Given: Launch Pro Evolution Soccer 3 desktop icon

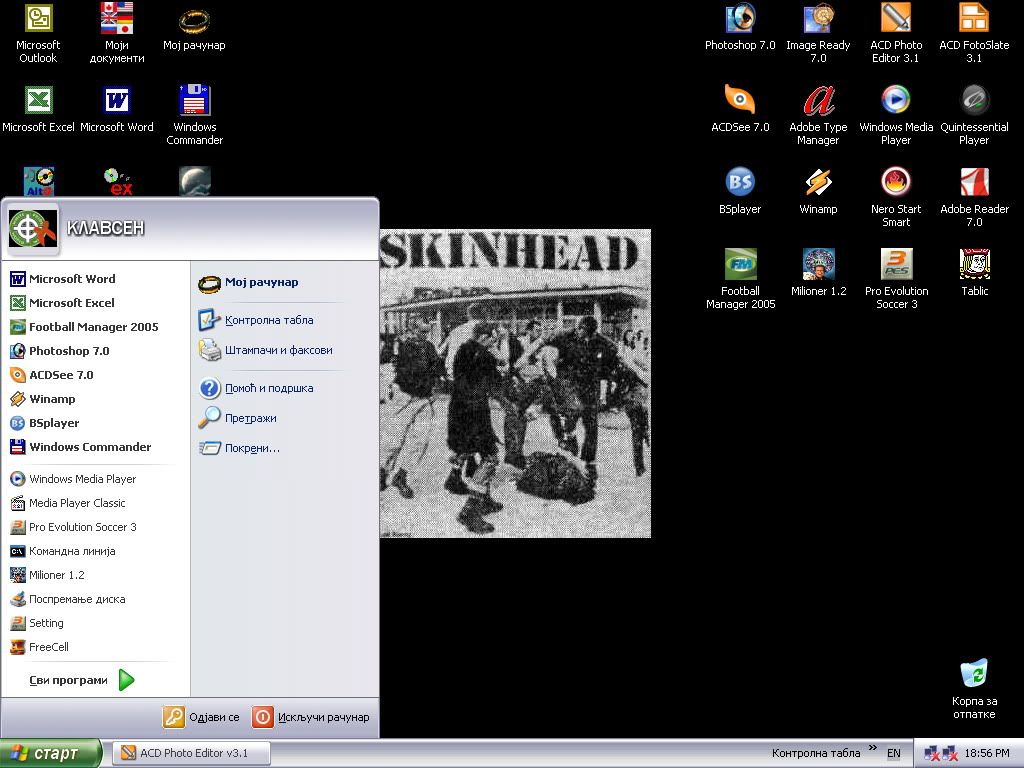Looking at the screenshot, I should pyautogui.click(x=896, y=279).
